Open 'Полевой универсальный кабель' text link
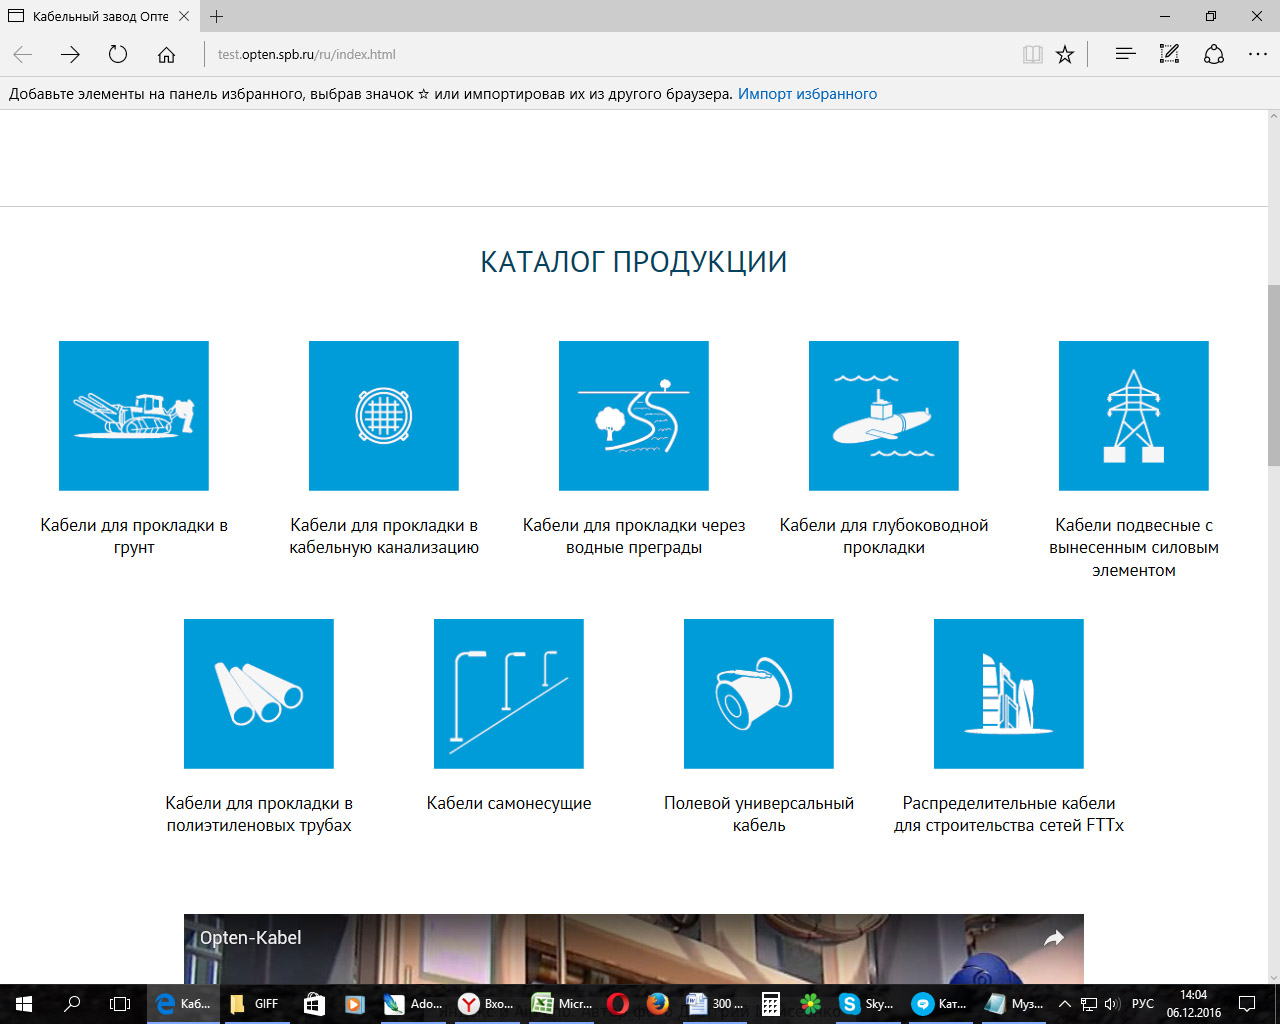1280x1024 pixels. pos(759,814)
